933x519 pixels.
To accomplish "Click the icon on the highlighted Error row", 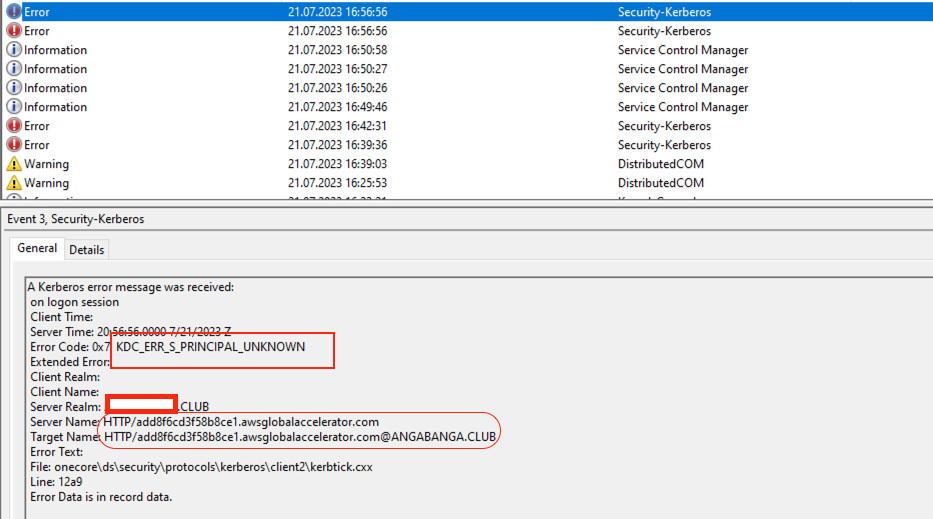I will (14, 12).
